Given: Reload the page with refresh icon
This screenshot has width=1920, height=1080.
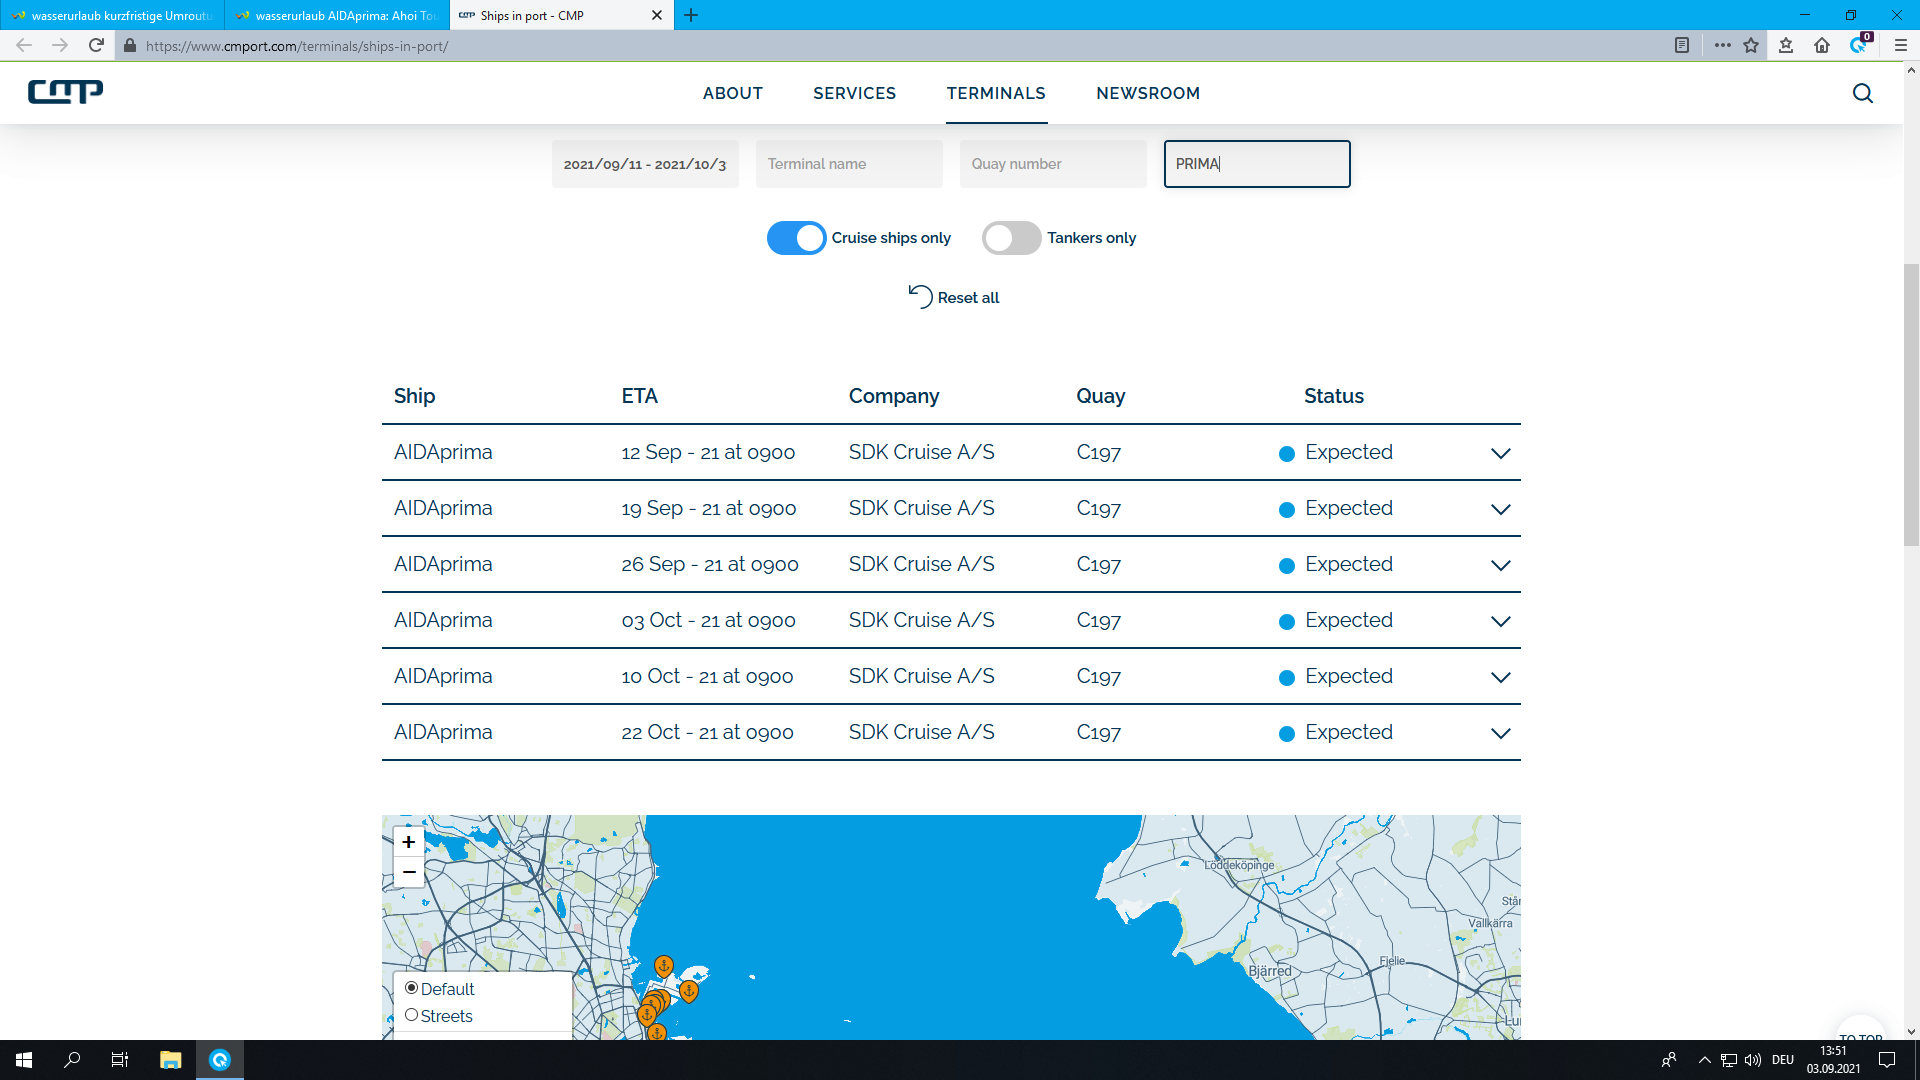Looking at the screenshot, I should point(96,45).
